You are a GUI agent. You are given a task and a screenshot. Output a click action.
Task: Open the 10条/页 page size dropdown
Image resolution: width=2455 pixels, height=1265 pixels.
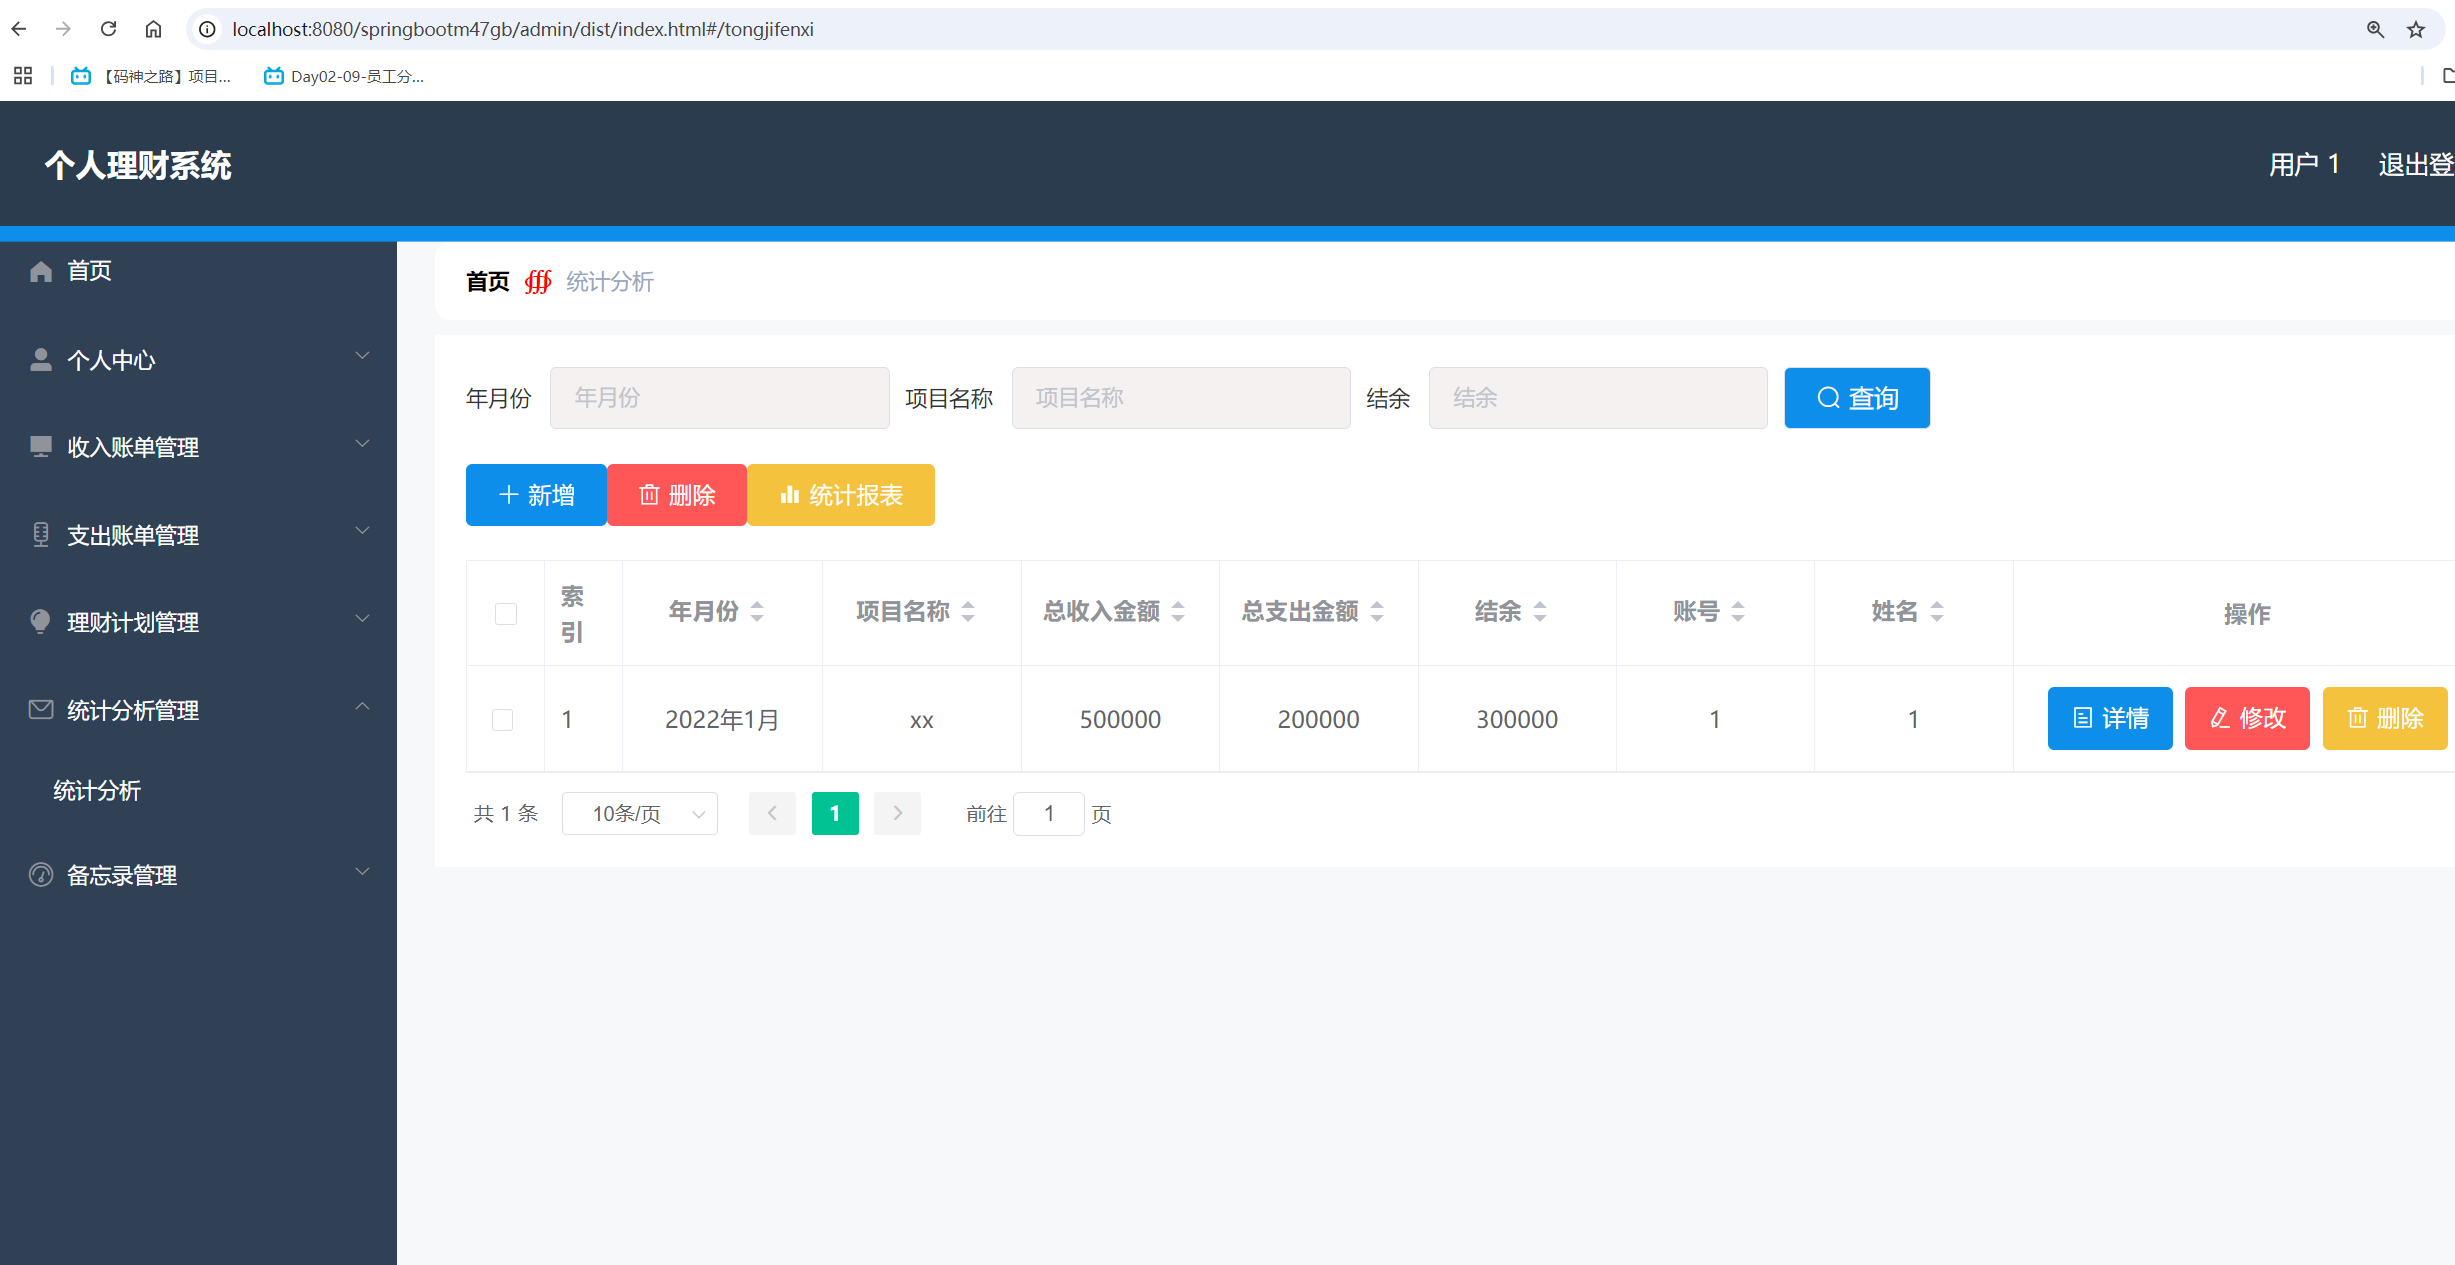tap(639, 813)
